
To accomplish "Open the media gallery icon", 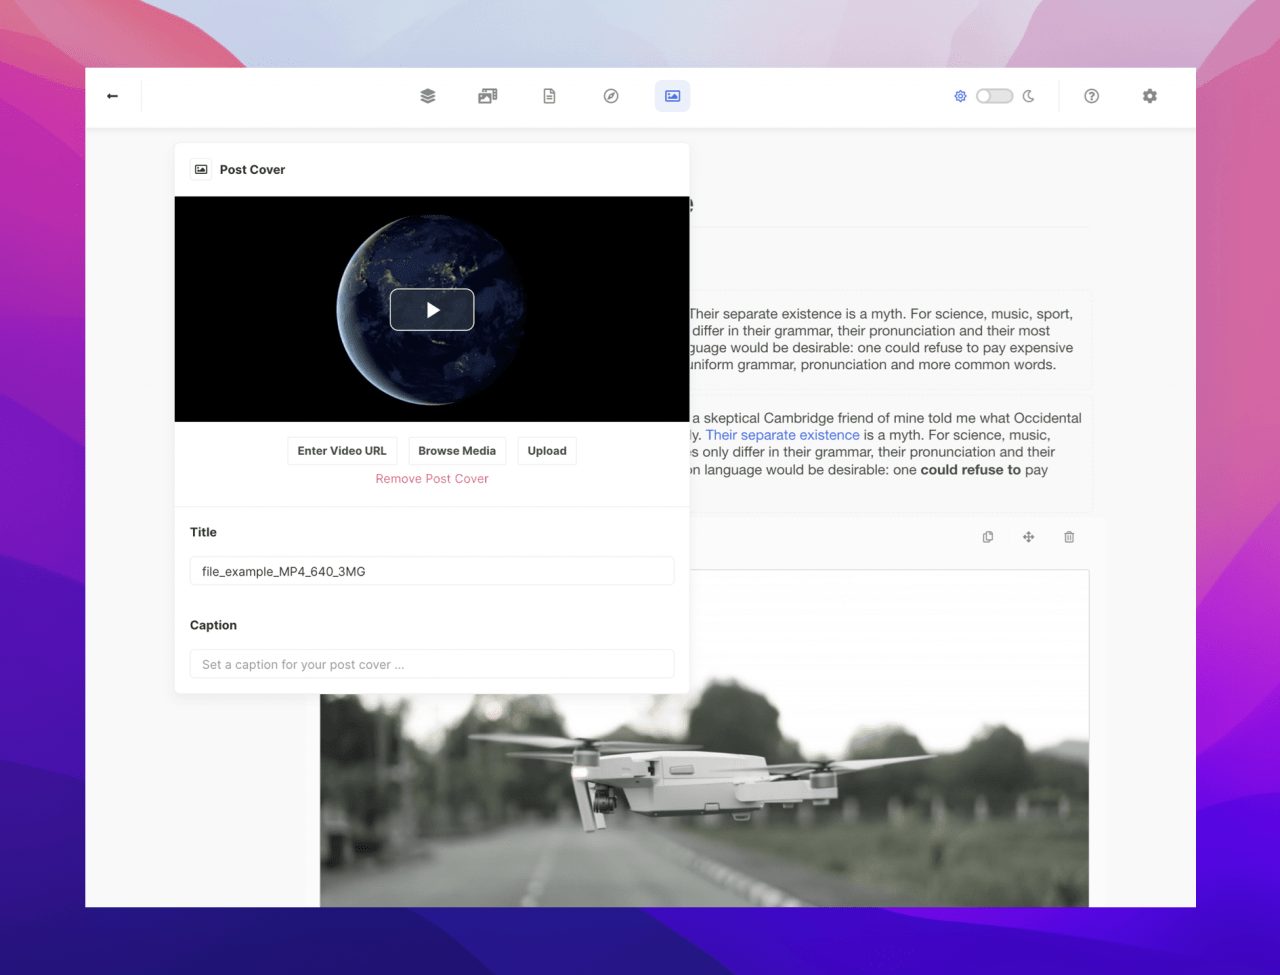I will coord(488,96).
